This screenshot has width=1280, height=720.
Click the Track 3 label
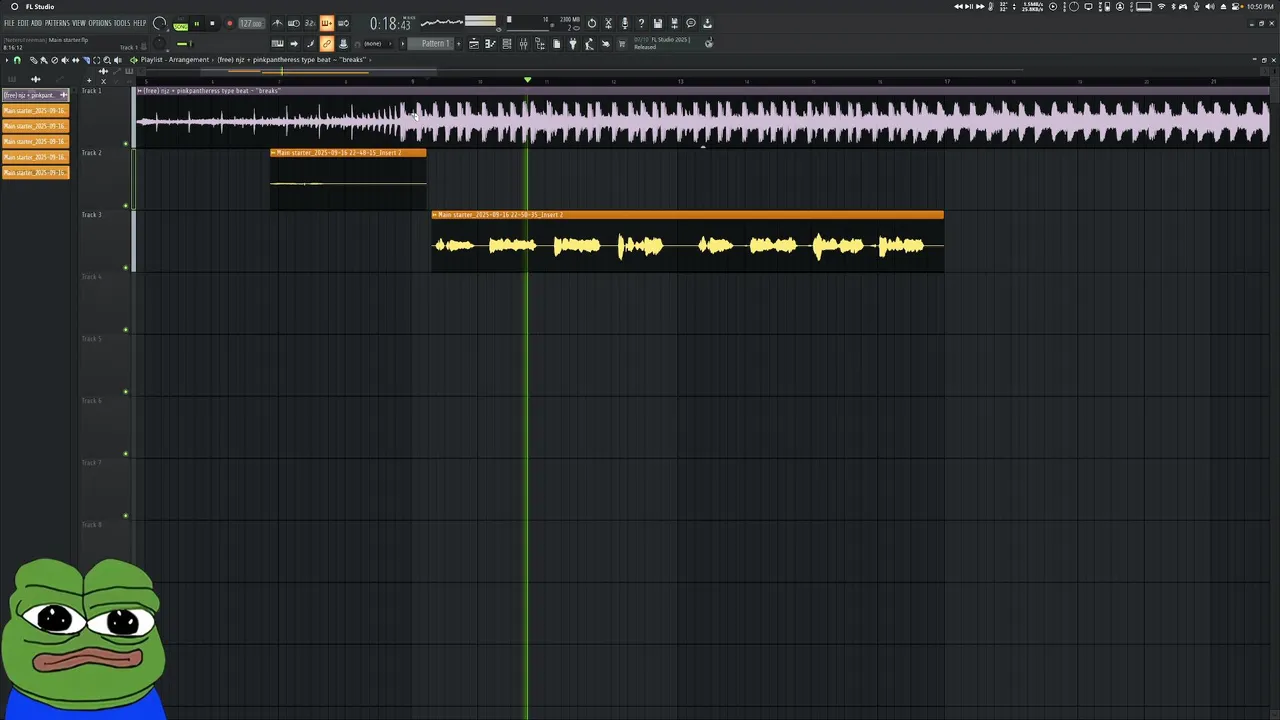(x=91, y=215)
